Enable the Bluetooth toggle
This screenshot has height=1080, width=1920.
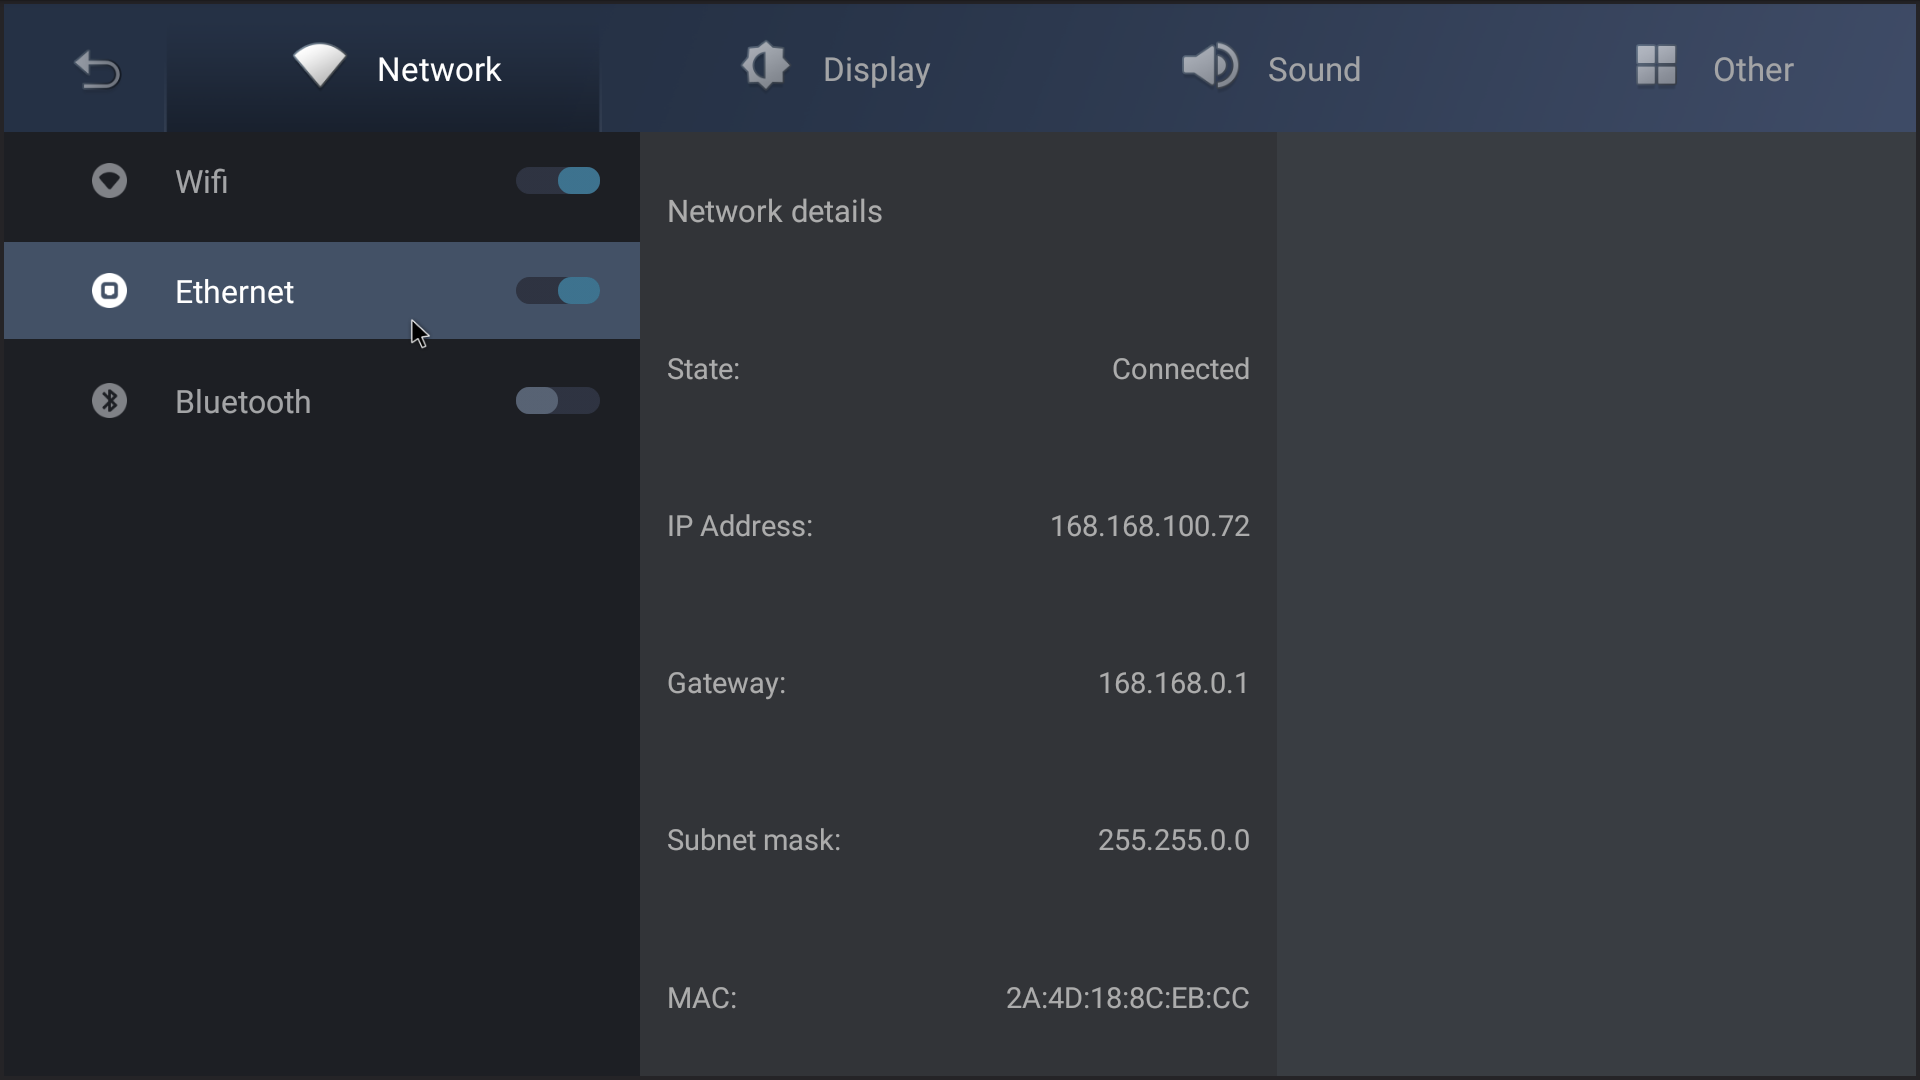[x=558, y=401]
